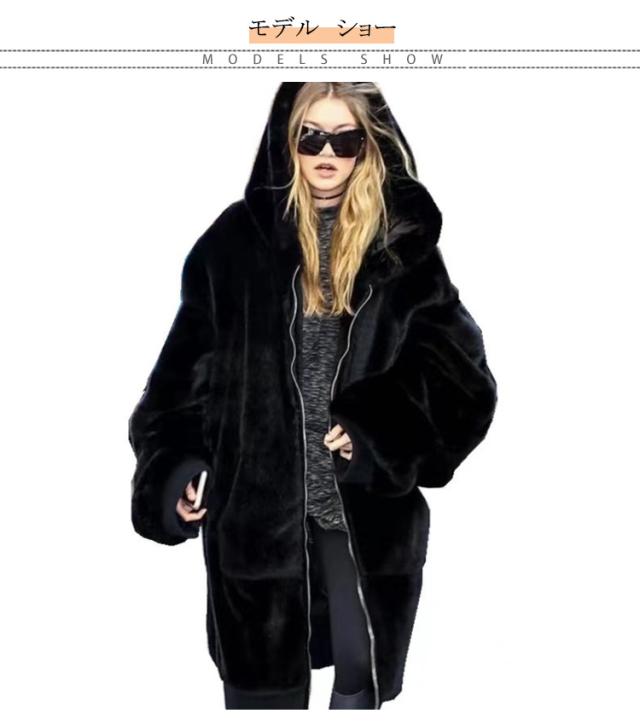Click the smartphone held in the hand

coord(200,489)
